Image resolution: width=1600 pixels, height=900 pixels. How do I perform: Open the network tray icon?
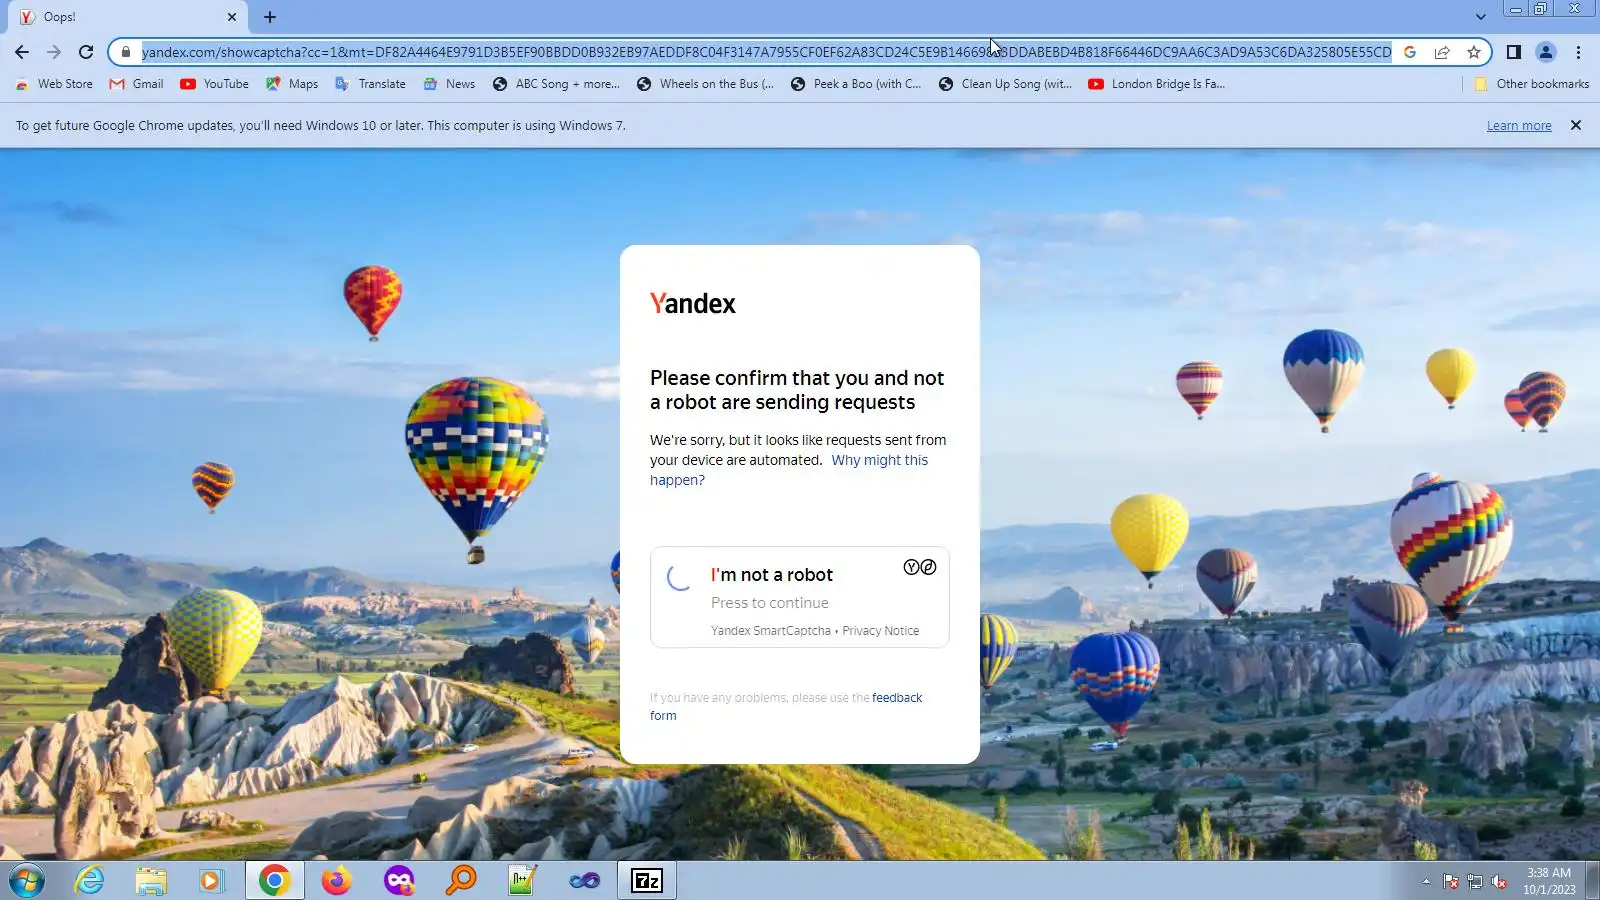(x=1475, y=882)
